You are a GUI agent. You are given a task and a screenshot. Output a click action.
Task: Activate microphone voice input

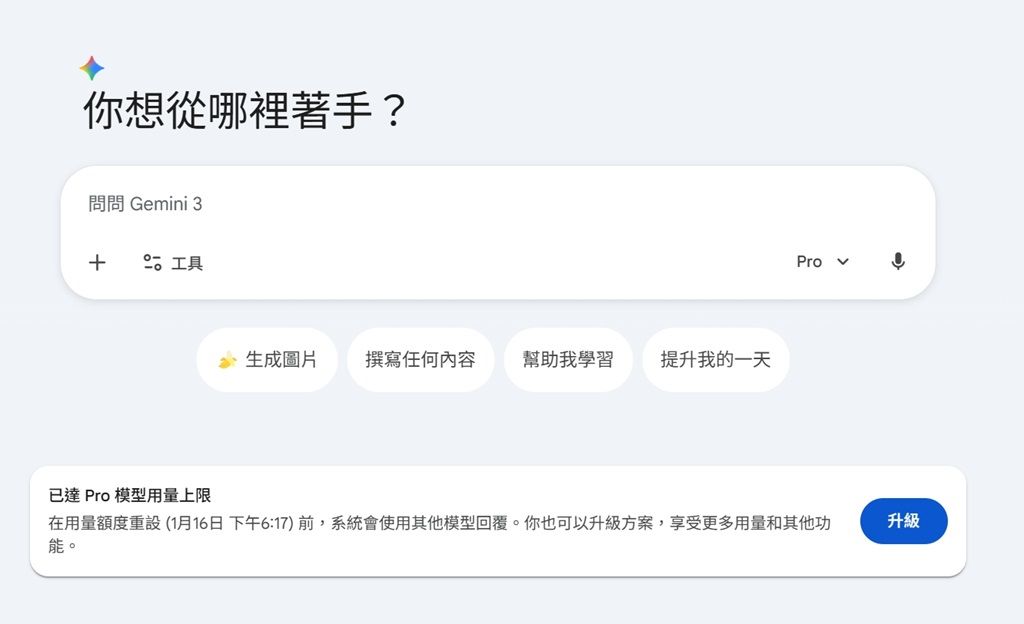pyautogui.click(x=898, y=262)
